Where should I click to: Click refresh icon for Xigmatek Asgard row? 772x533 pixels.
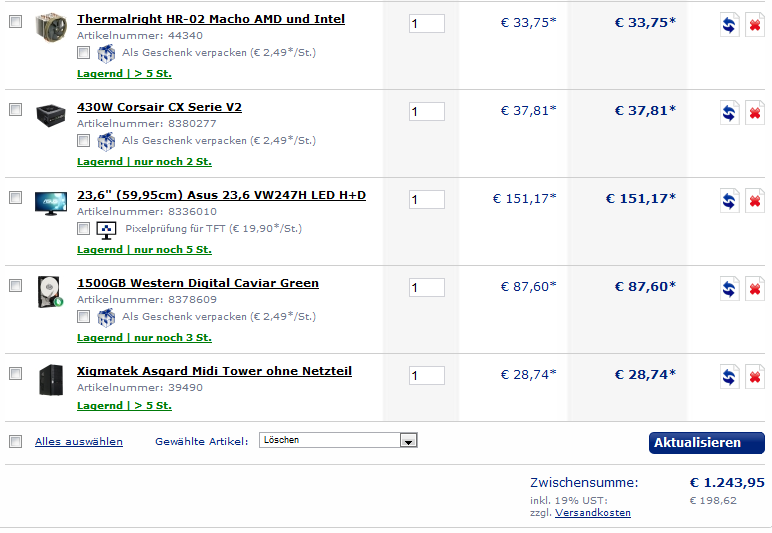tap(730, 377)
